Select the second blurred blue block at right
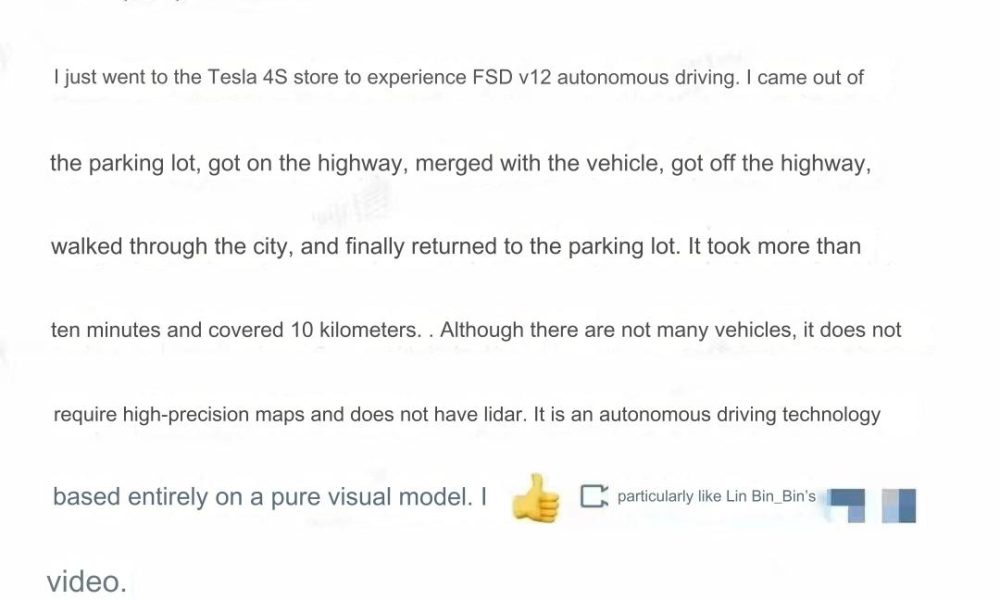 coord(899,506)
